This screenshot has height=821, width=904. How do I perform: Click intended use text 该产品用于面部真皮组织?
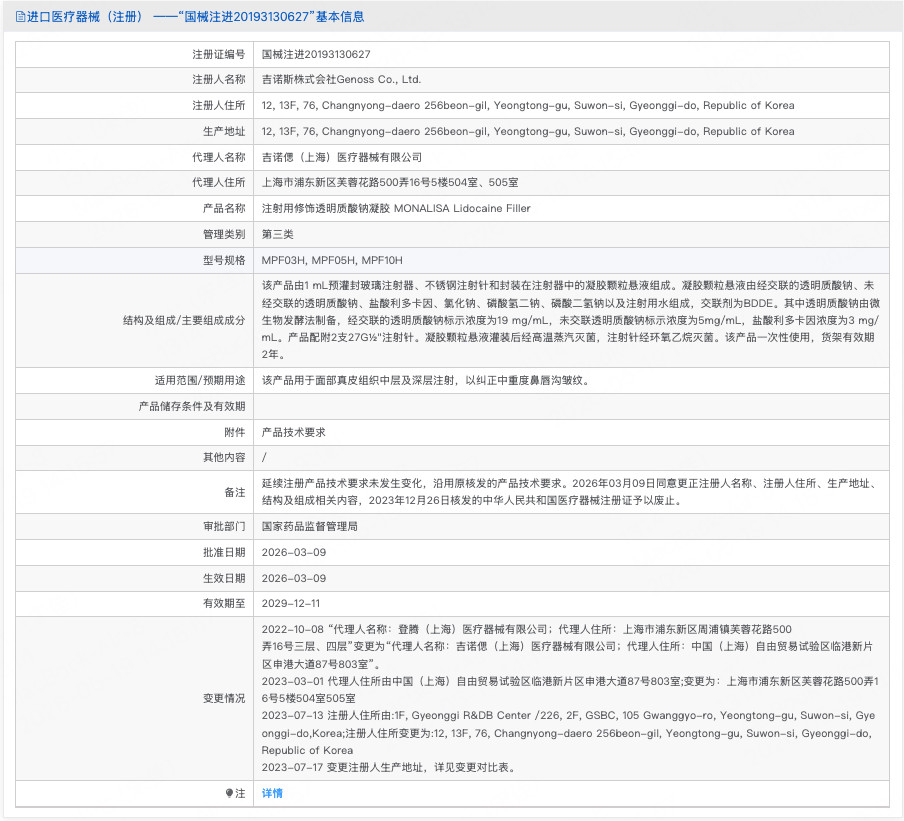coord(426,381)
